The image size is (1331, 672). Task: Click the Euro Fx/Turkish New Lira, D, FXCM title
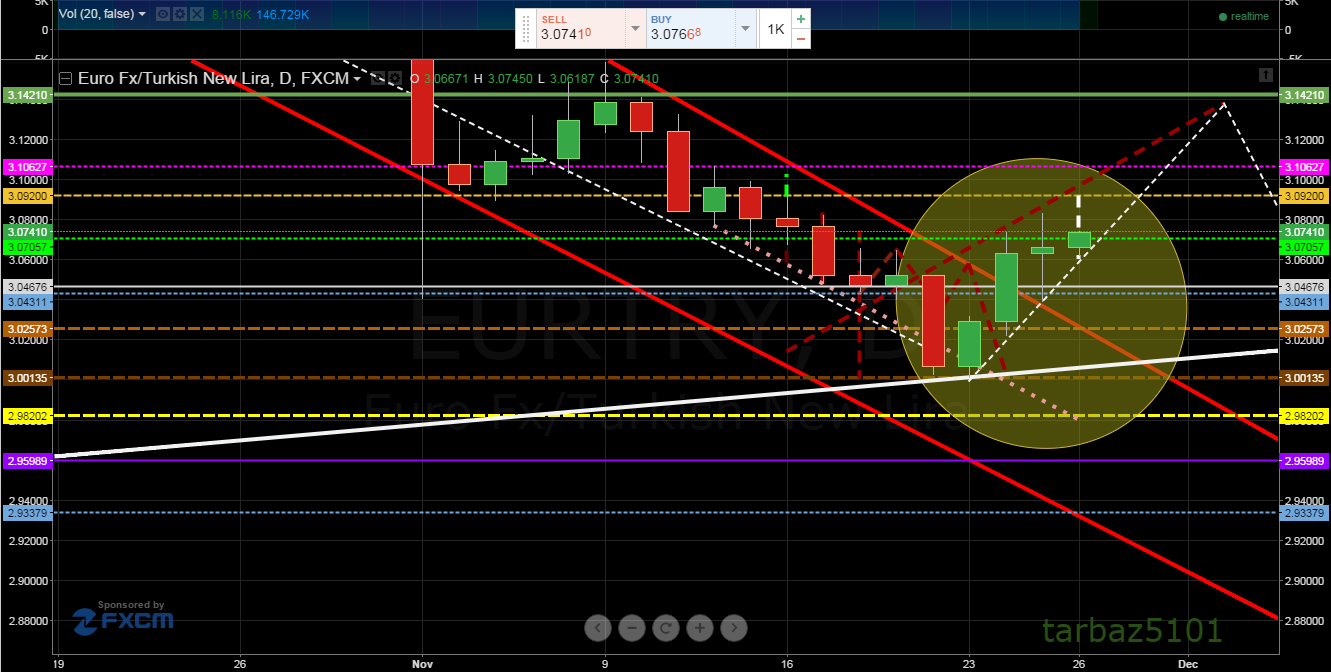[212, 78]
